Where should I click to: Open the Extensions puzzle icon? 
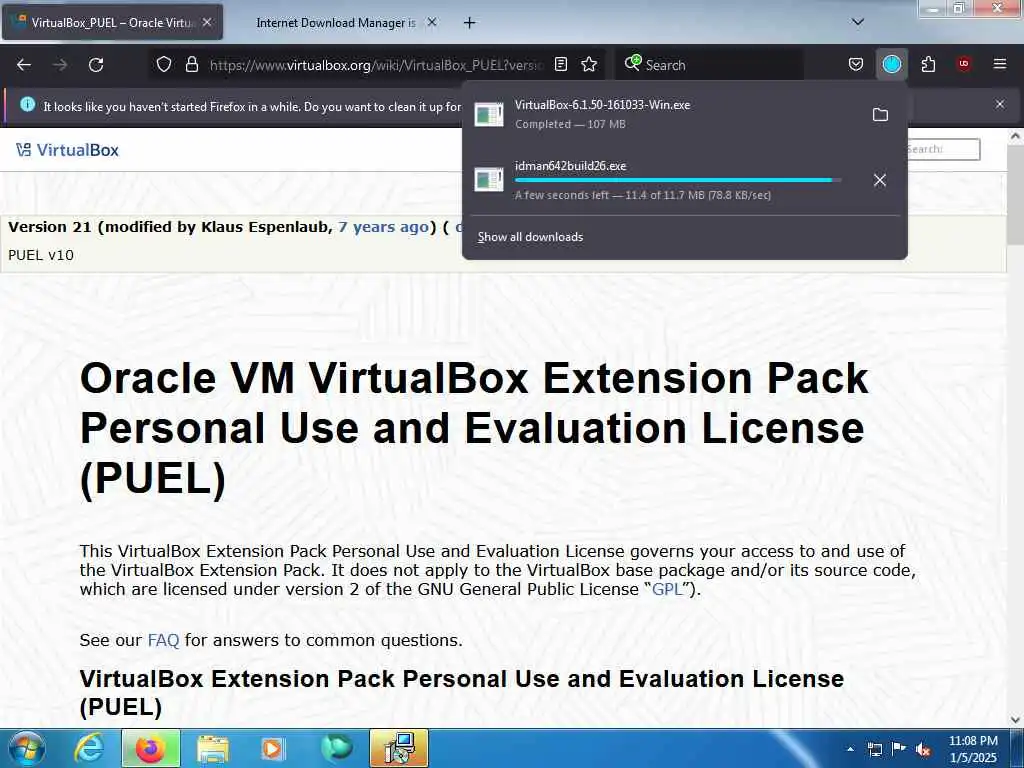(x=928, y=64)
